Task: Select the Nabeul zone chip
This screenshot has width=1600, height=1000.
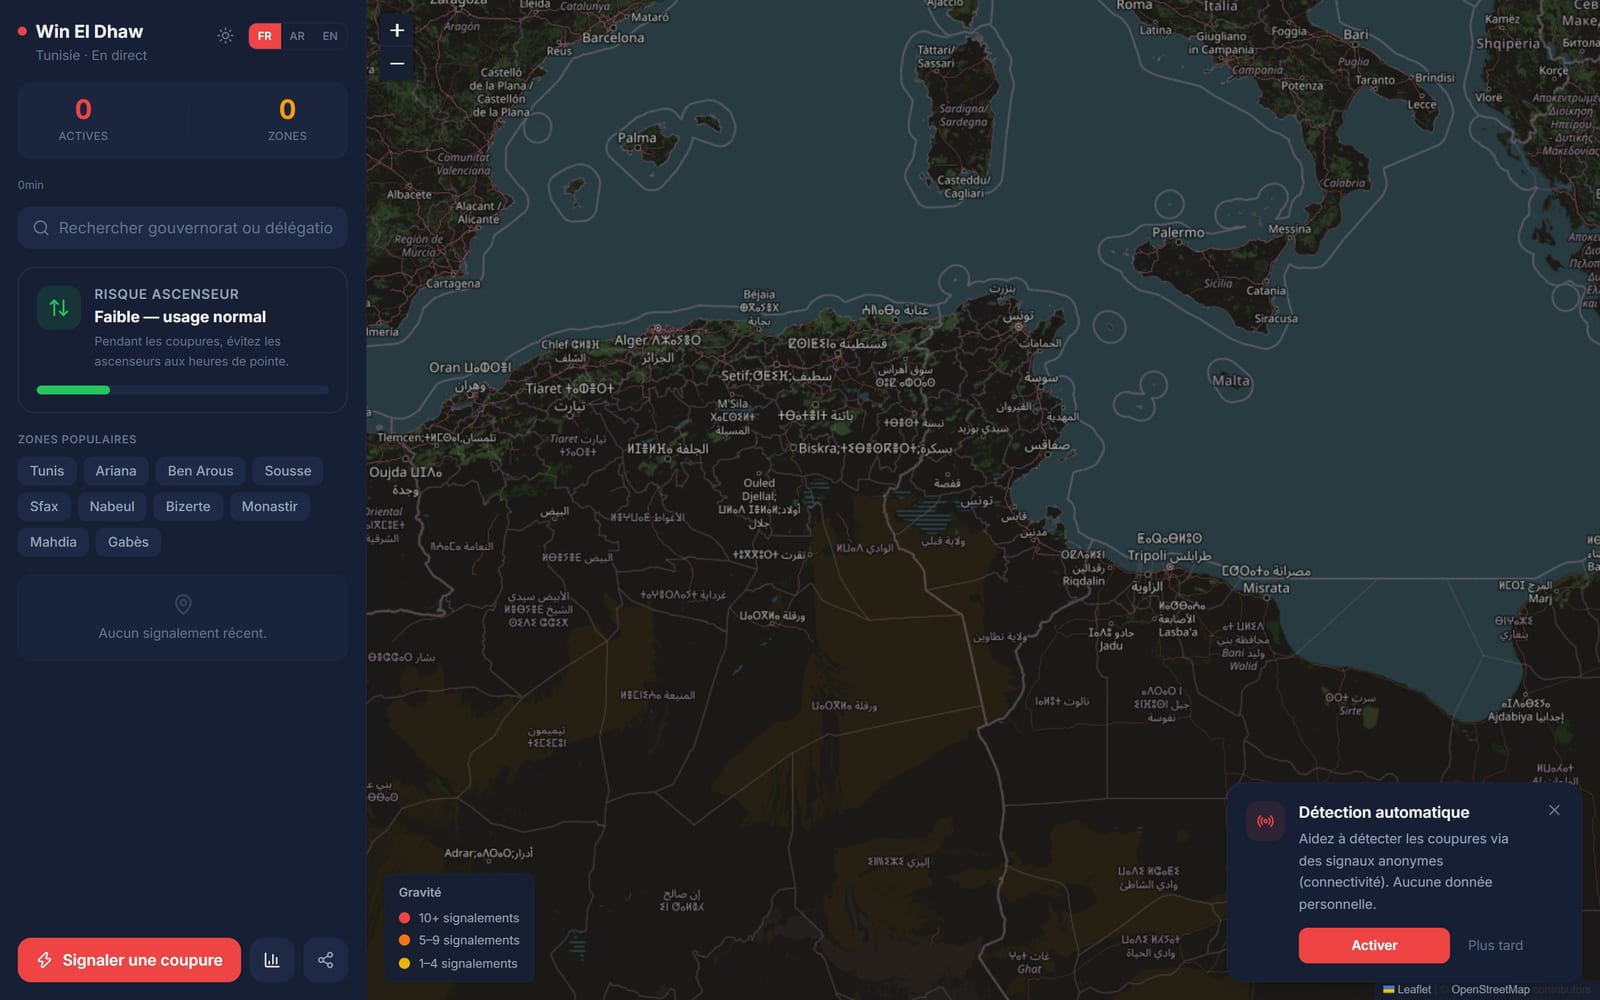Action: (112, 506)
